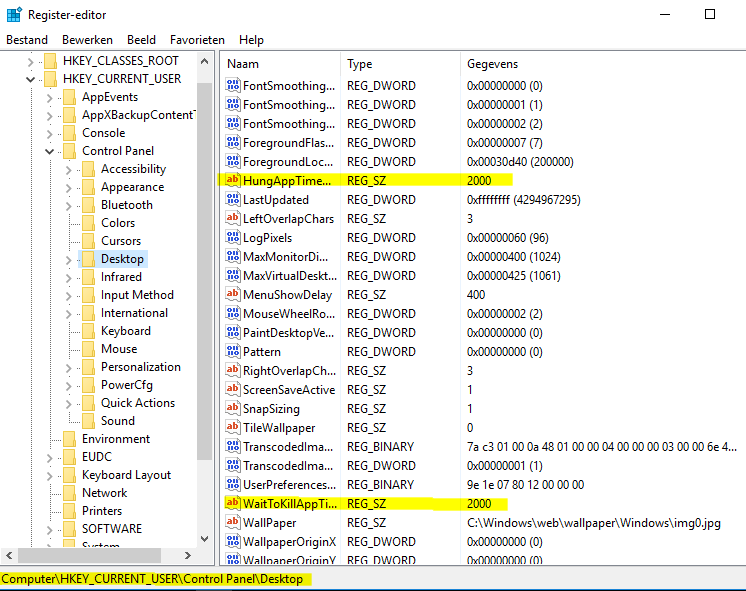The image size is (746, 591).
Task: Click the WallPaper string value icon
Action: coord(233,522)
